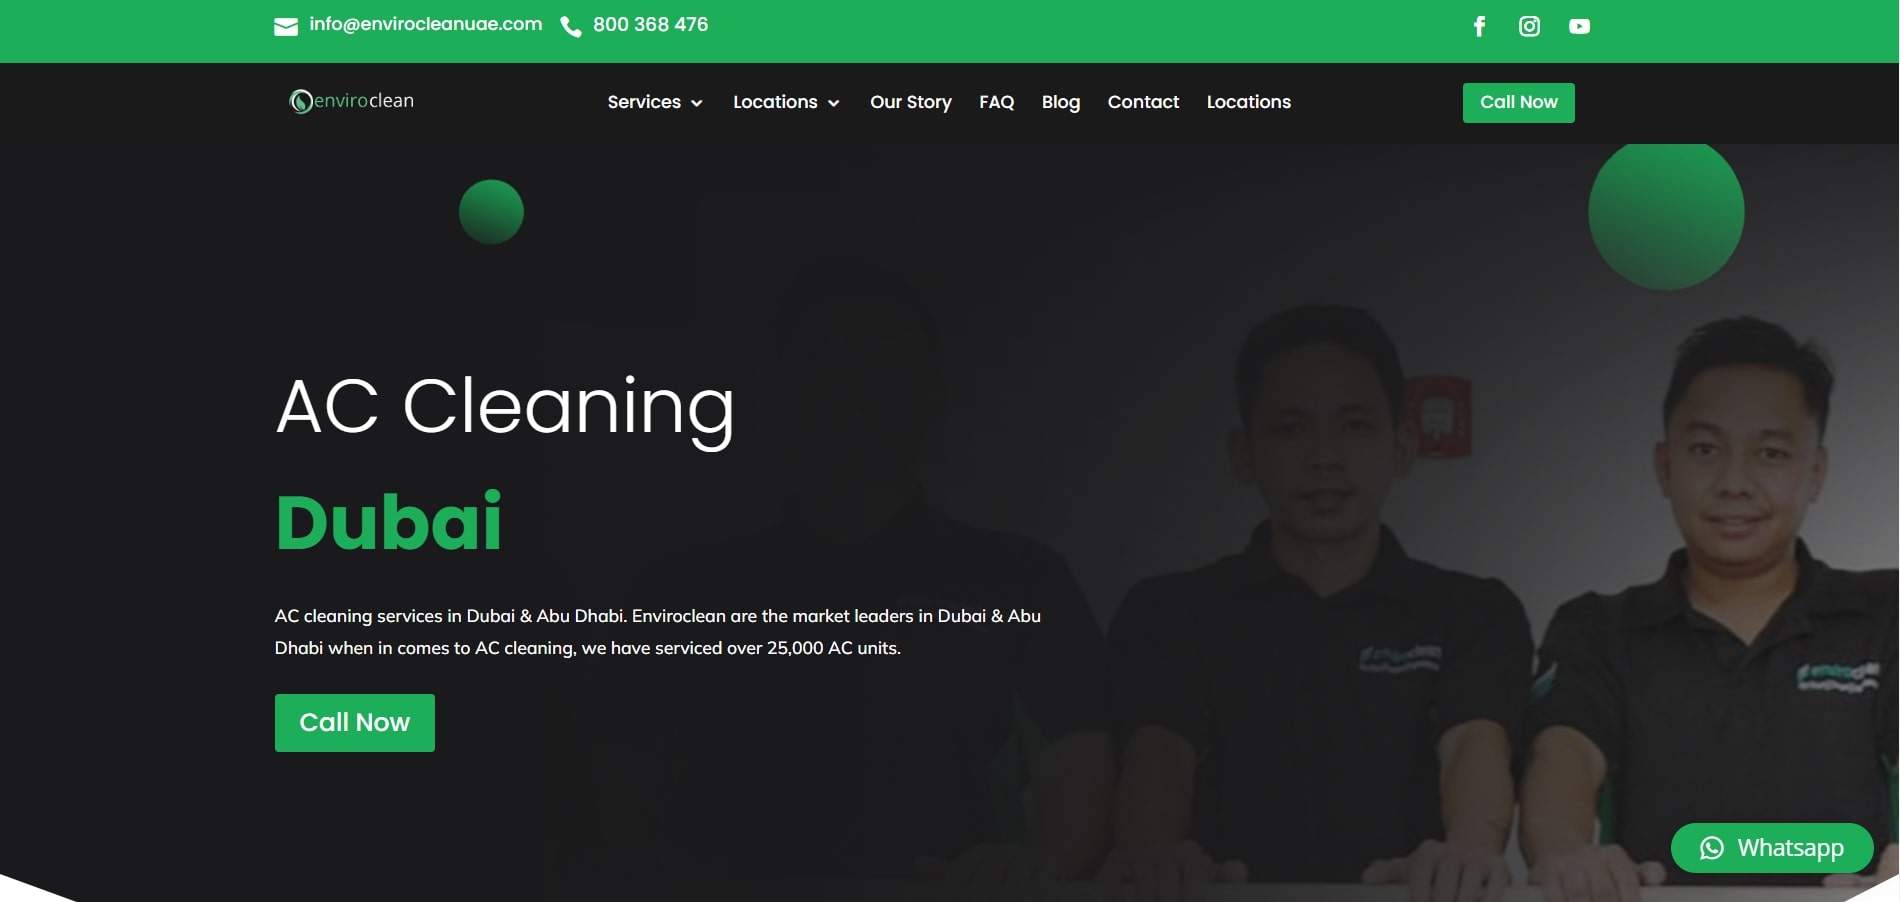Go to the Our Story page

point(911,102)
